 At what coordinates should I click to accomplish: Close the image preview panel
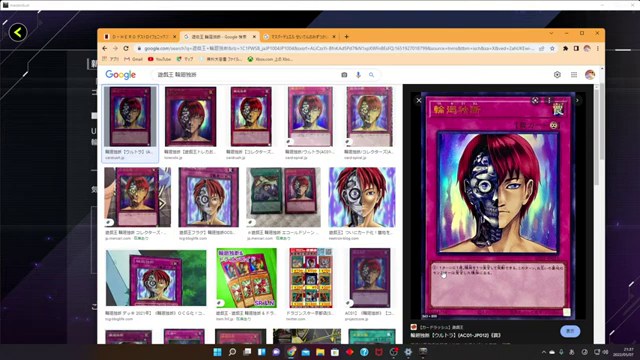[x=419, y=100]
